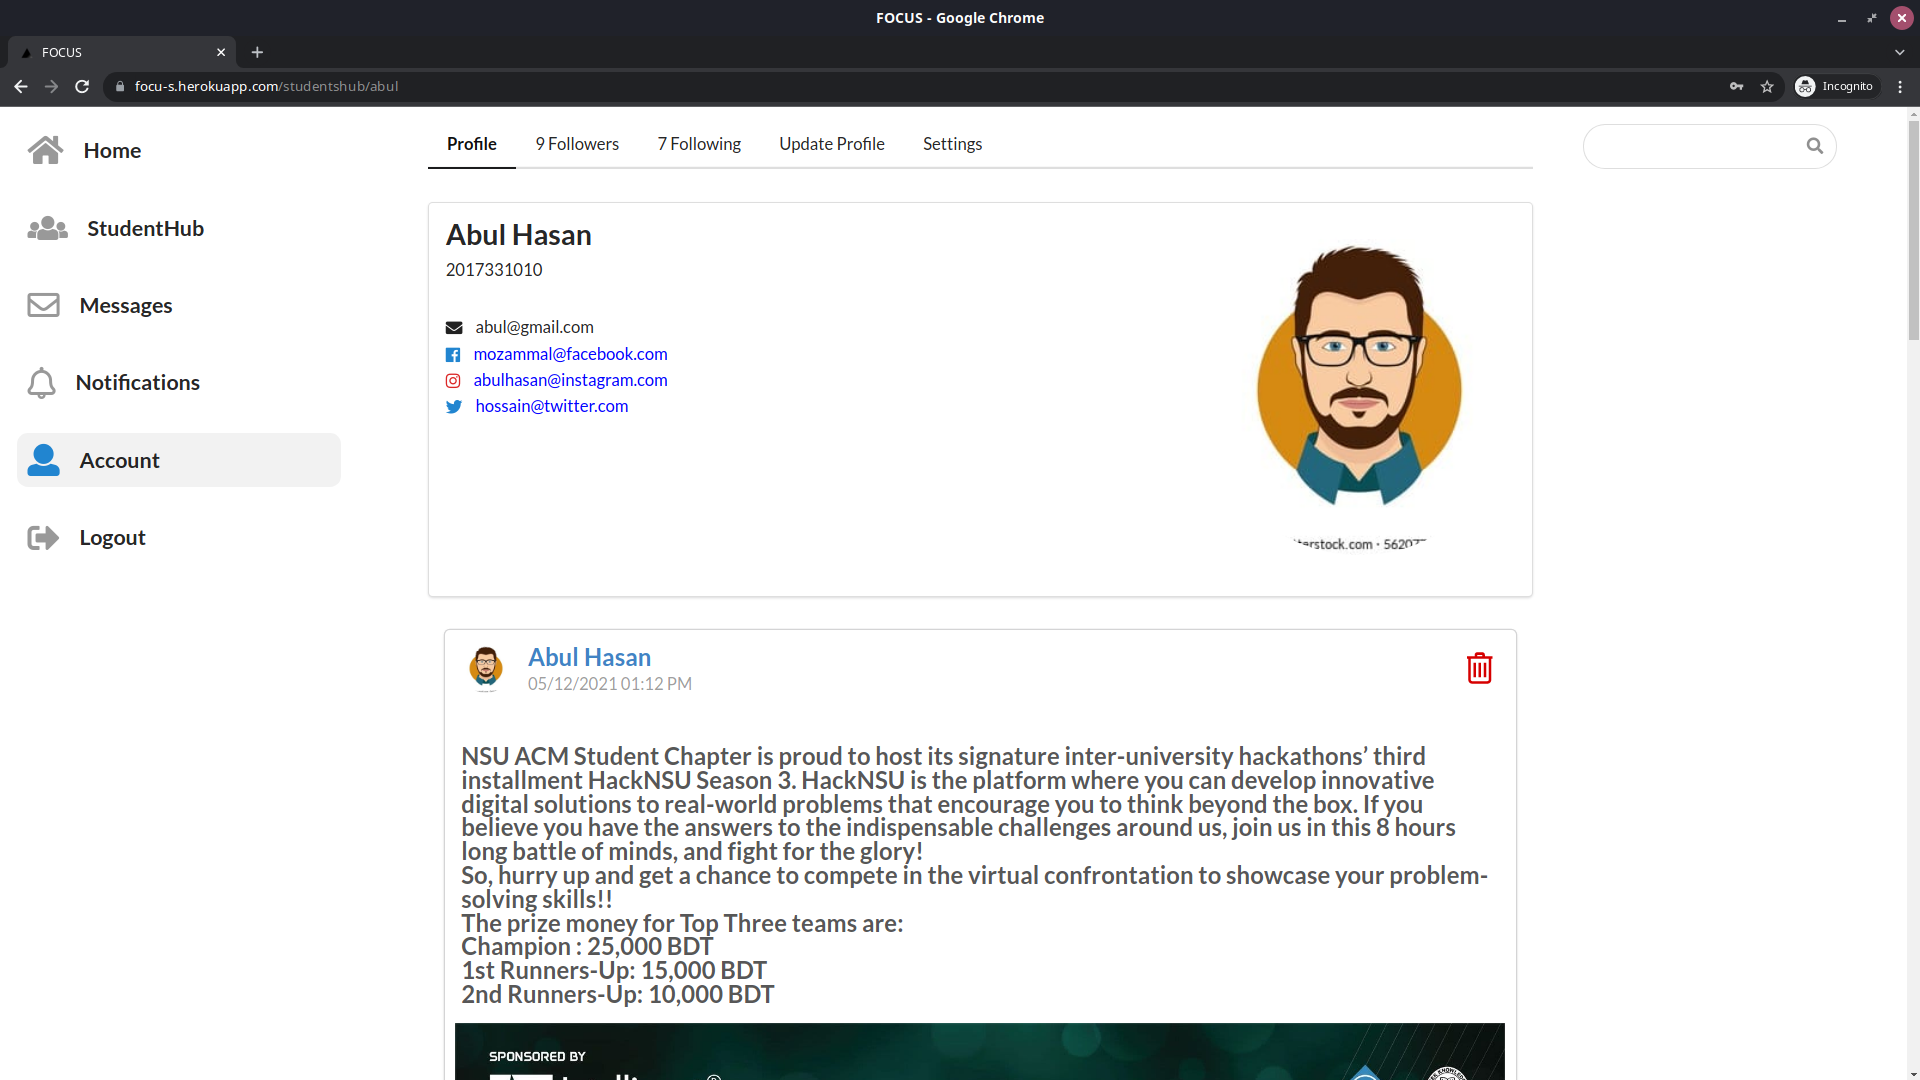Click the delete post trash icon
Viewport: 1920px width, 1080px height.
(1478, 669)
